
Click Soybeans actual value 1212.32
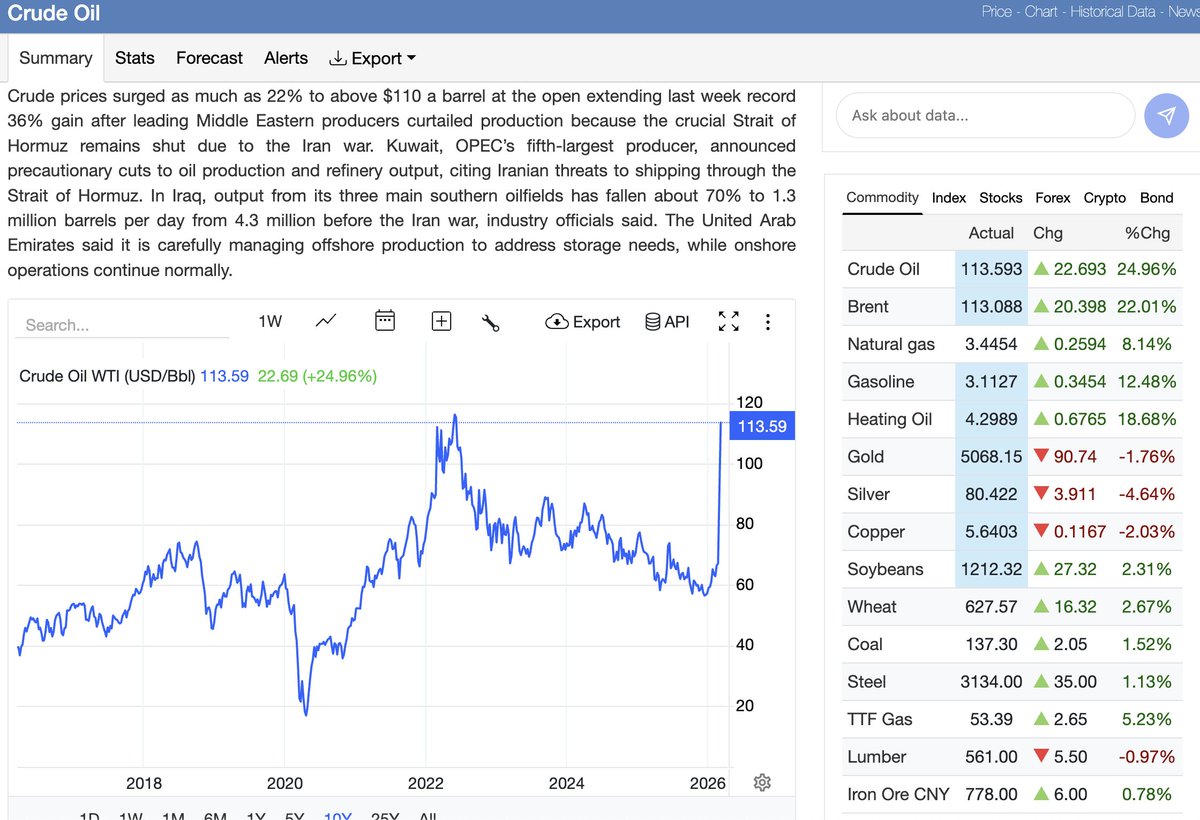(992, 569)
